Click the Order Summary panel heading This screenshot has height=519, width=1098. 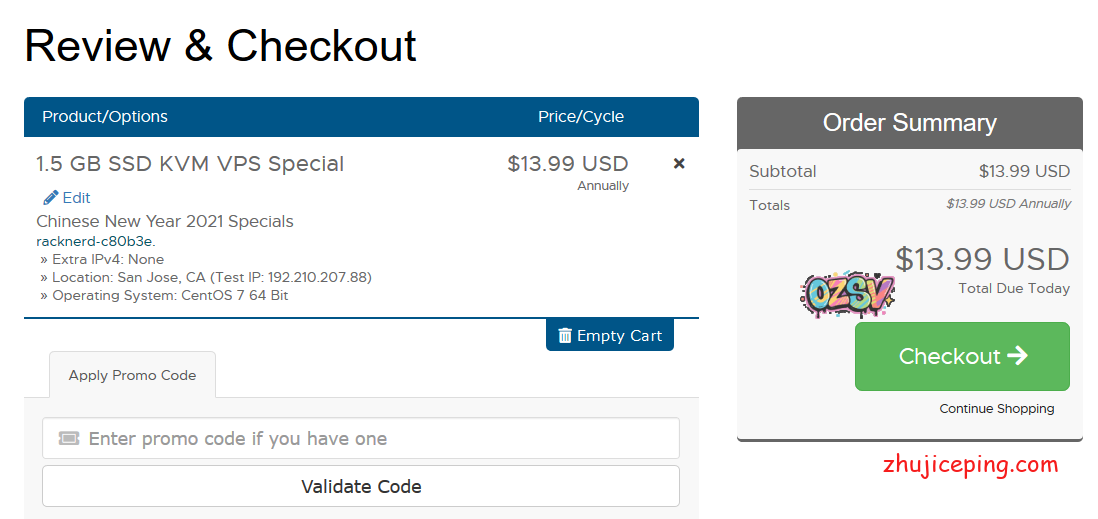point(909,123)
